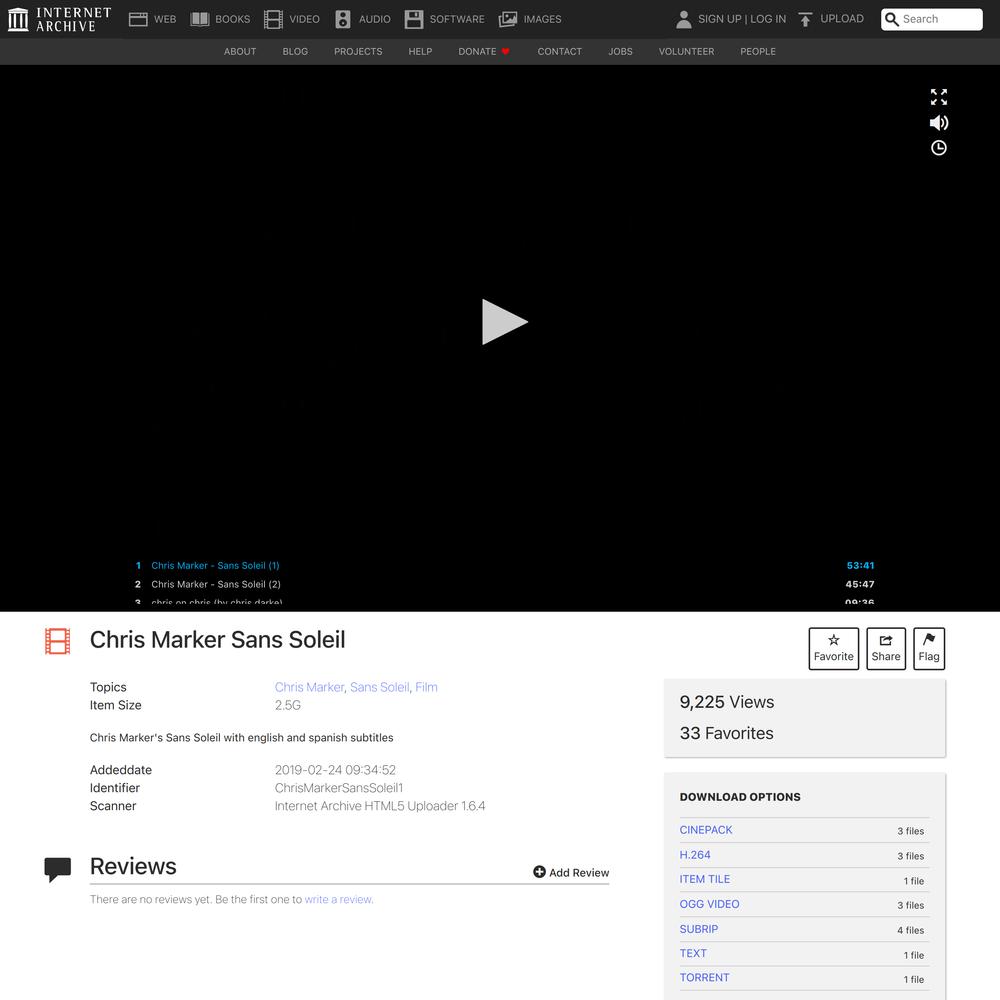Open the Sans Soleil topic link
The height and width of the screenshot is (1000, 1000).
(379, 687)
